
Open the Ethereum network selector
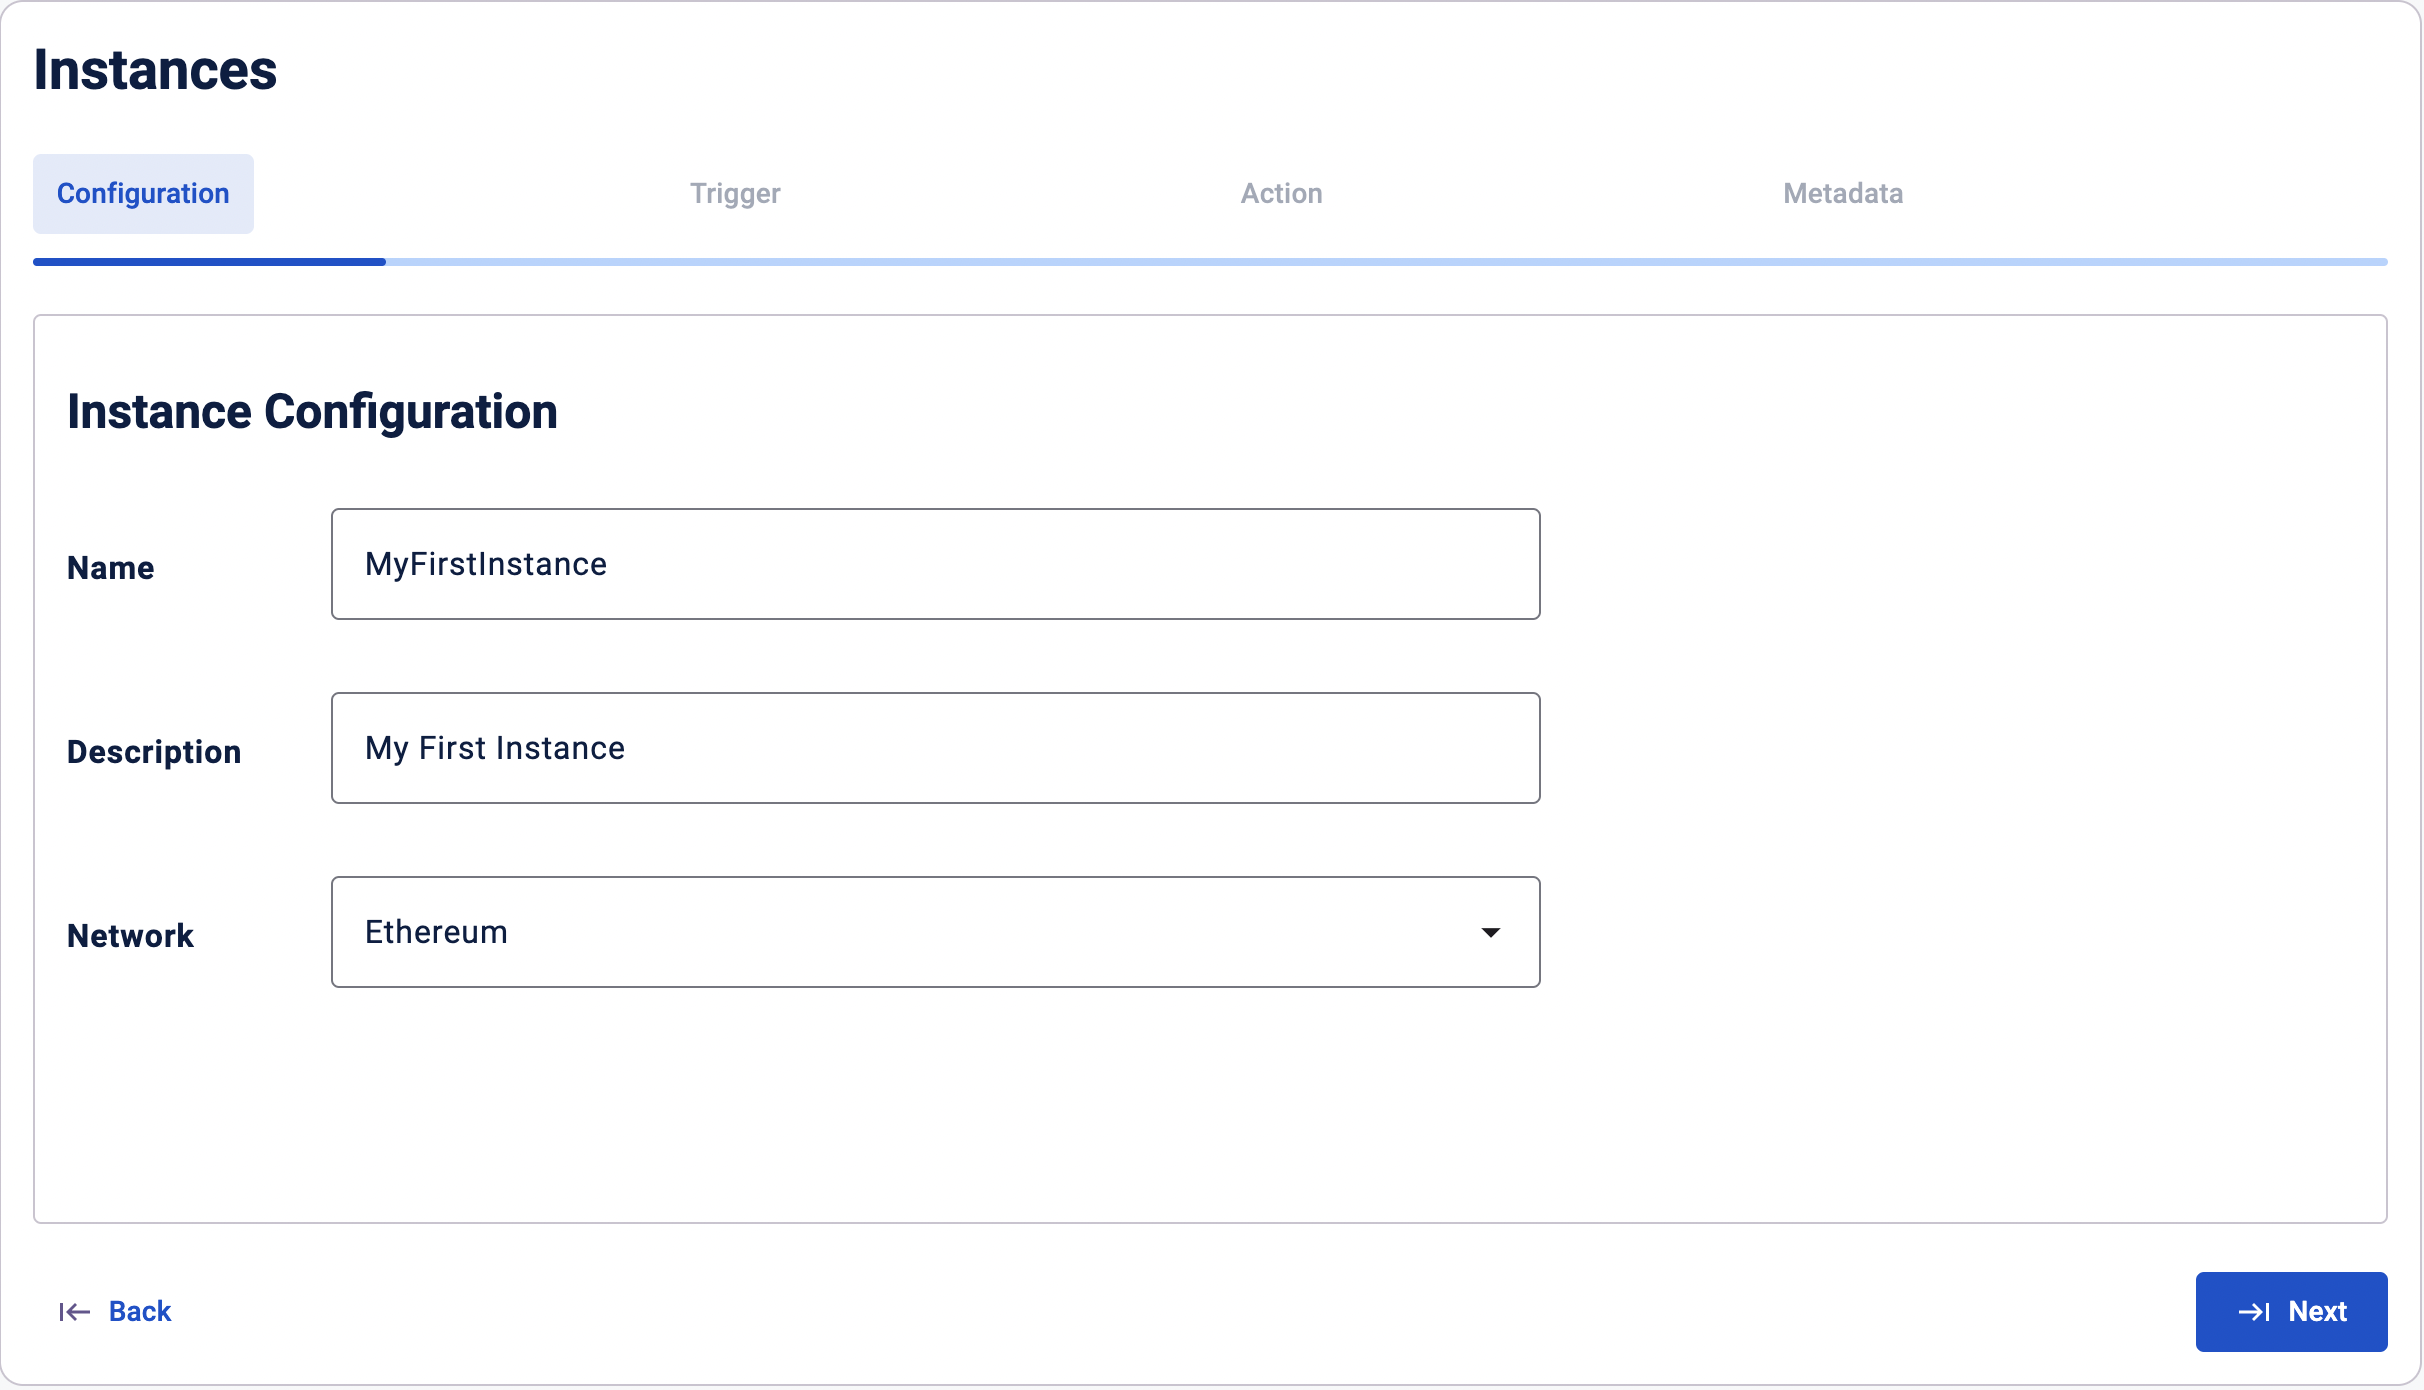(x=934, y=932)
